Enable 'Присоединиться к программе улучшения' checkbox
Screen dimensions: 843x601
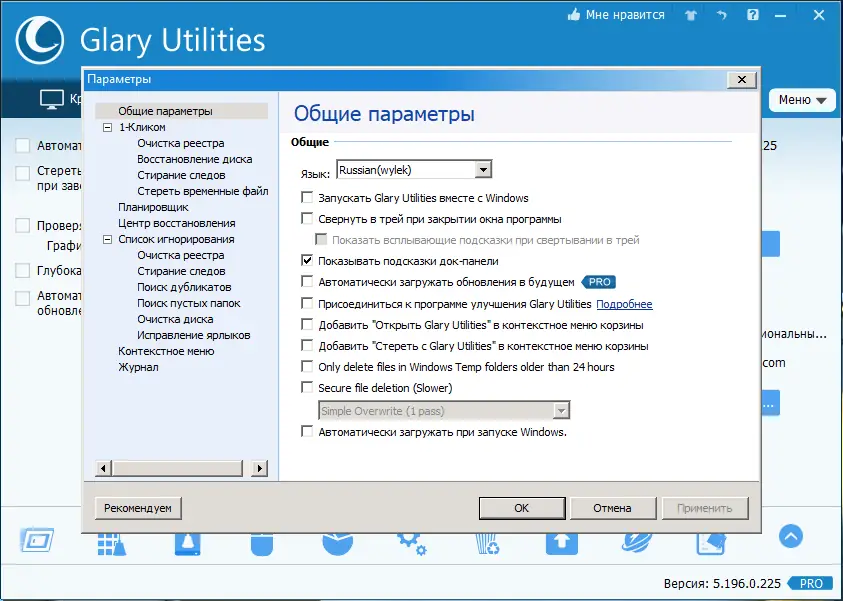tap(307, 304)
